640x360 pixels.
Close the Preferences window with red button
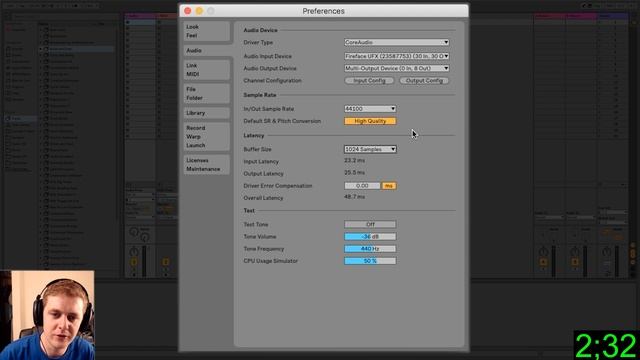pos(188,11)
